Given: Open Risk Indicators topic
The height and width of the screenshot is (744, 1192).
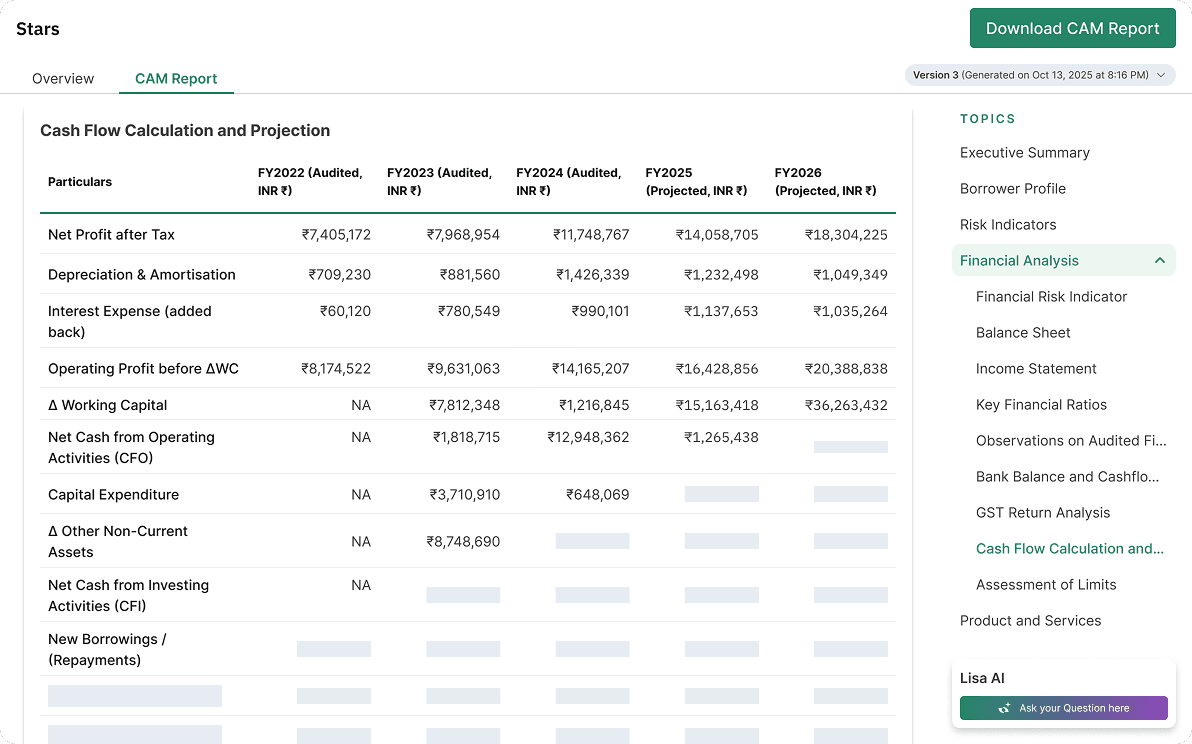Looking at the screenshot, I should 1008,224.
